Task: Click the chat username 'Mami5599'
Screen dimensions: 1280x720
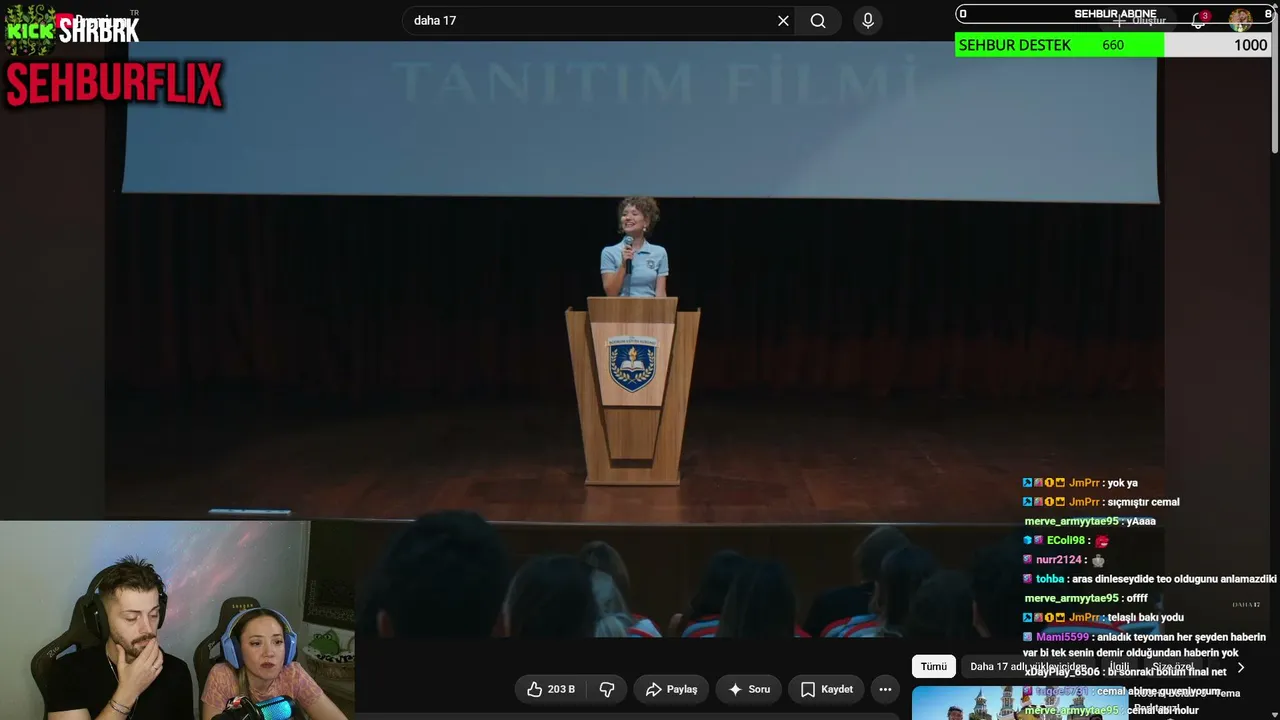Action: [1062, 637]
